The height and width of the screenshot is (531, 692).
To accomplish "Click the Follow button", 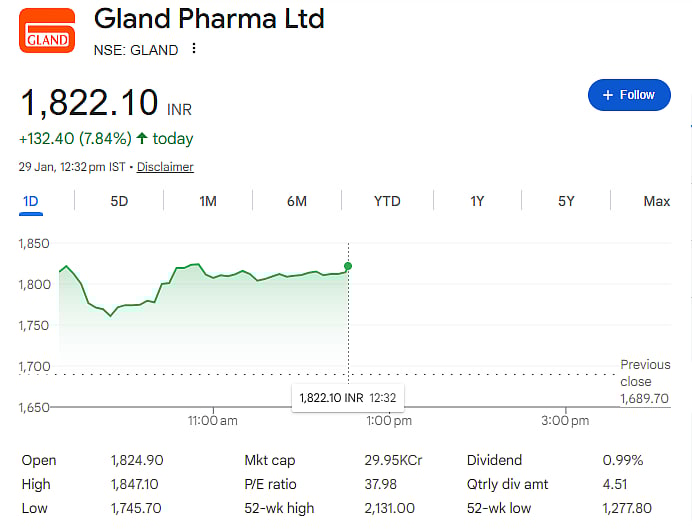I will click(628, 95).
